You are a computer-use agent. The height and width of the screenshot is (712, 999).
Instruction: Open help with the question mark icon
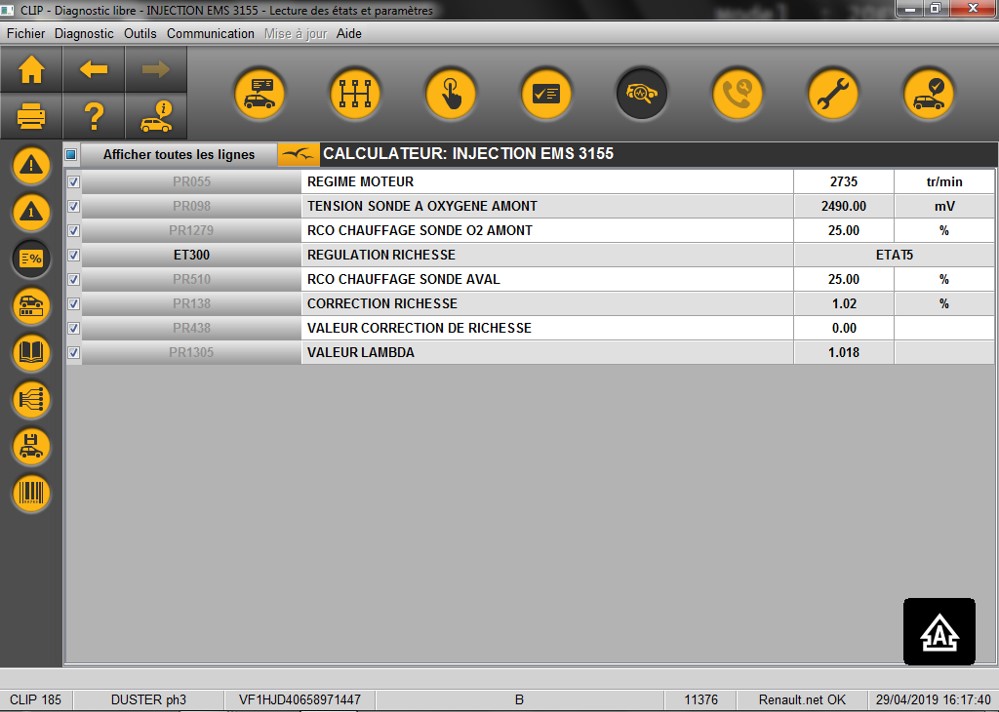(93, 117)
